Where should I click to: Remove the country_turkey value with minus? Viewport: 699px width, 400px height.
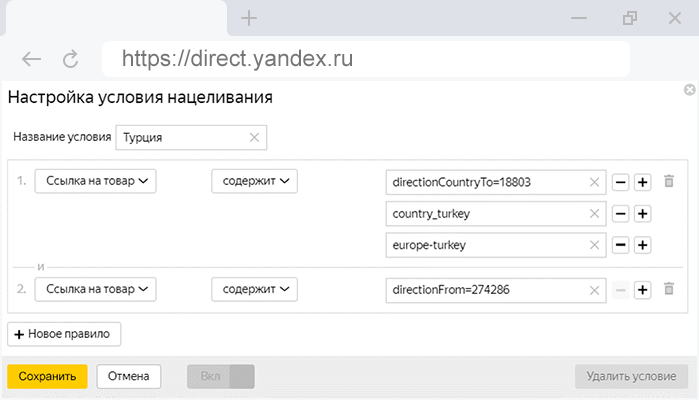(620, 214)
